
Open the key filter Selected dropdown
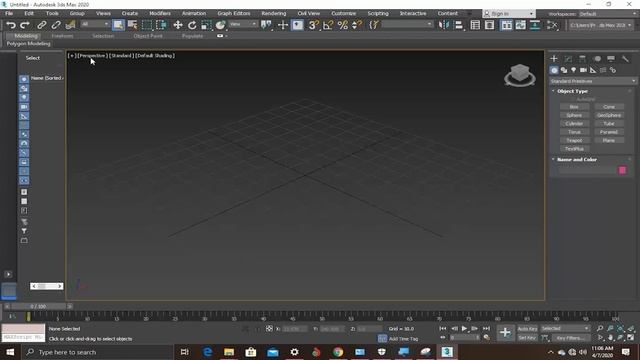pyautogui.click(x=565, y=329)
